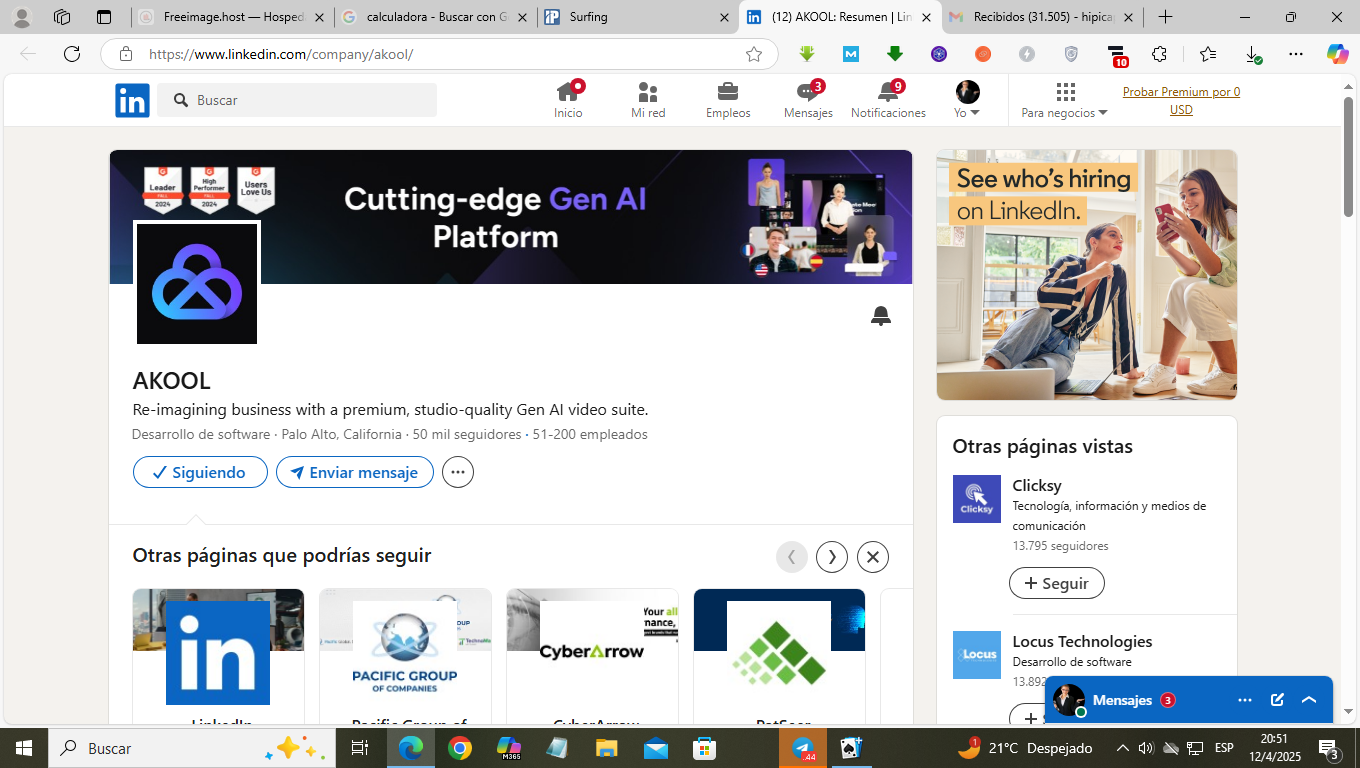Open the Inicio home icon
The image size is (1360, 768).
[568, 100]
